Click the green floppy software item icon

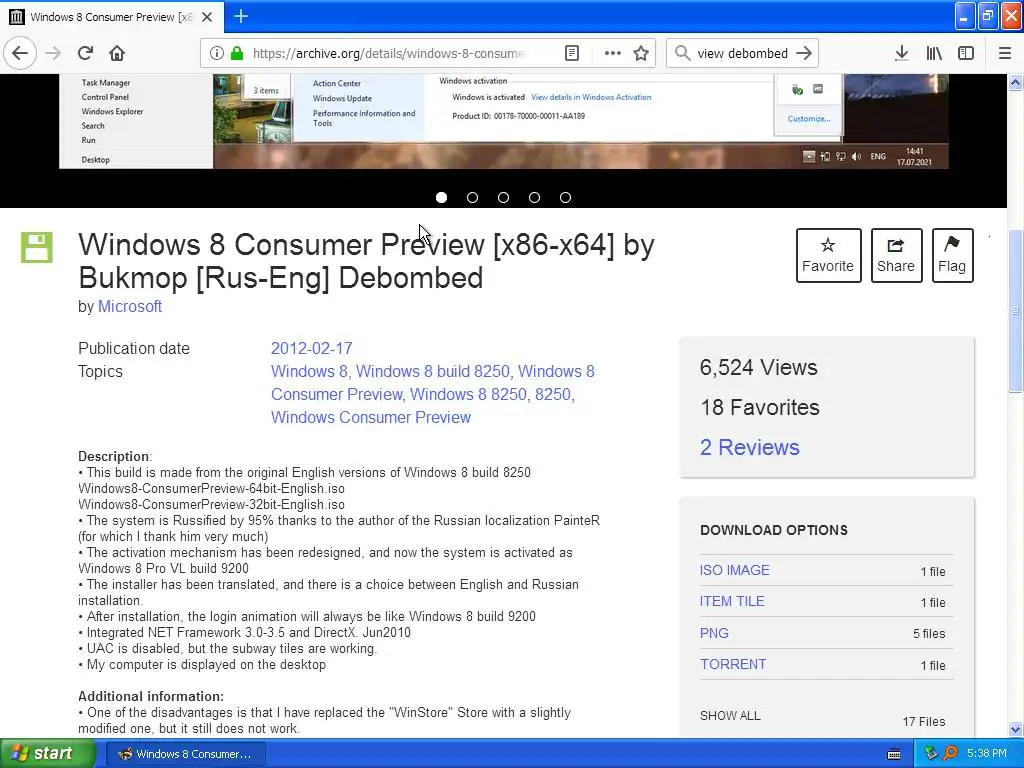pyautogui.click(x=37, y=248)
